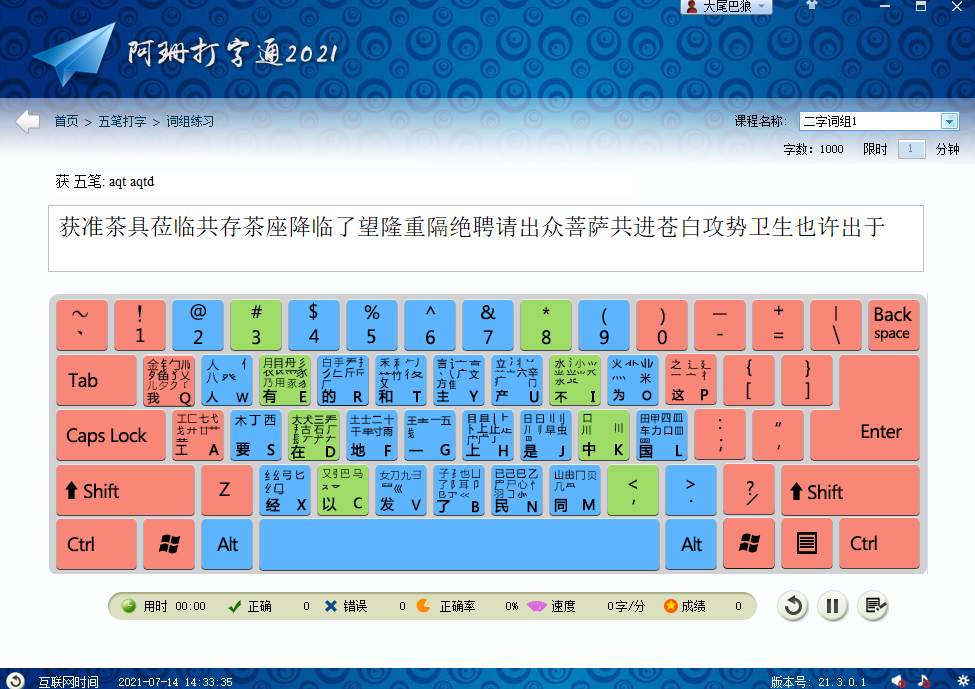Click the F key labeled 地
Image resolution: width=975 pixels, height=689 pixels.
click(x=371, y=435)
